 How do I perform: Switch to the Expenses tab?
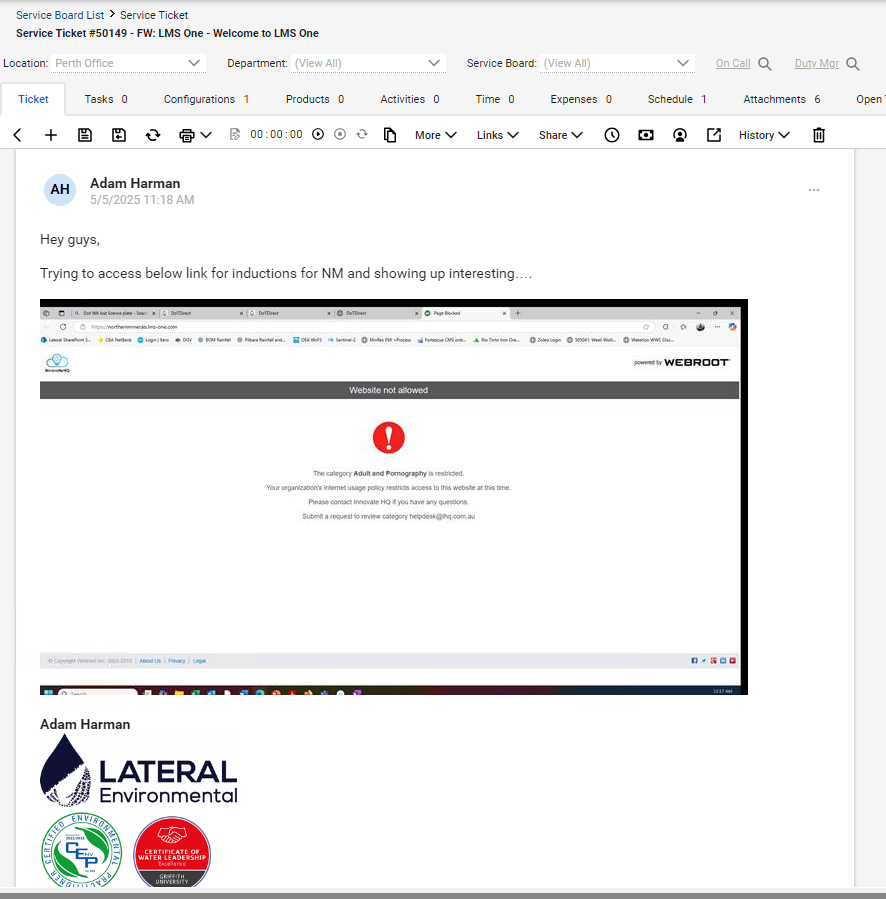coord(581,99)
